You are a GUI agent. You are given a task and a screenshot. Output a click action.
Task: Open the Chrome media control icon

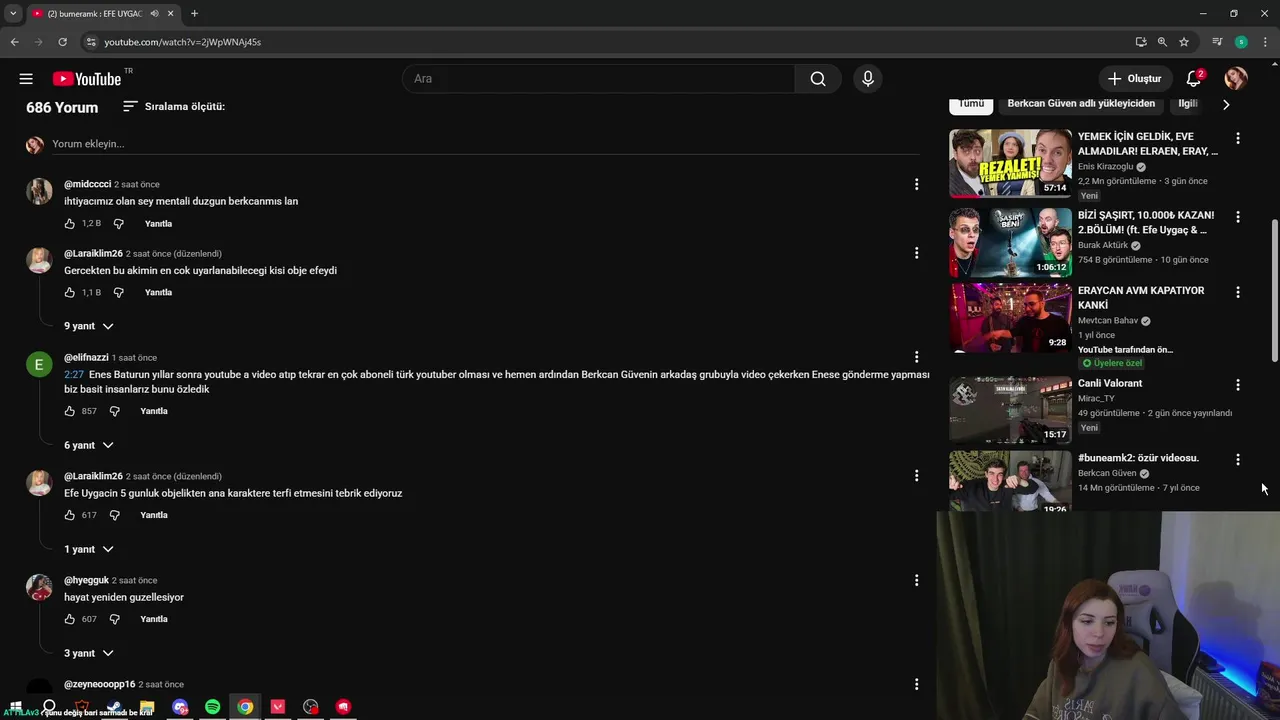pos(1217,42)
